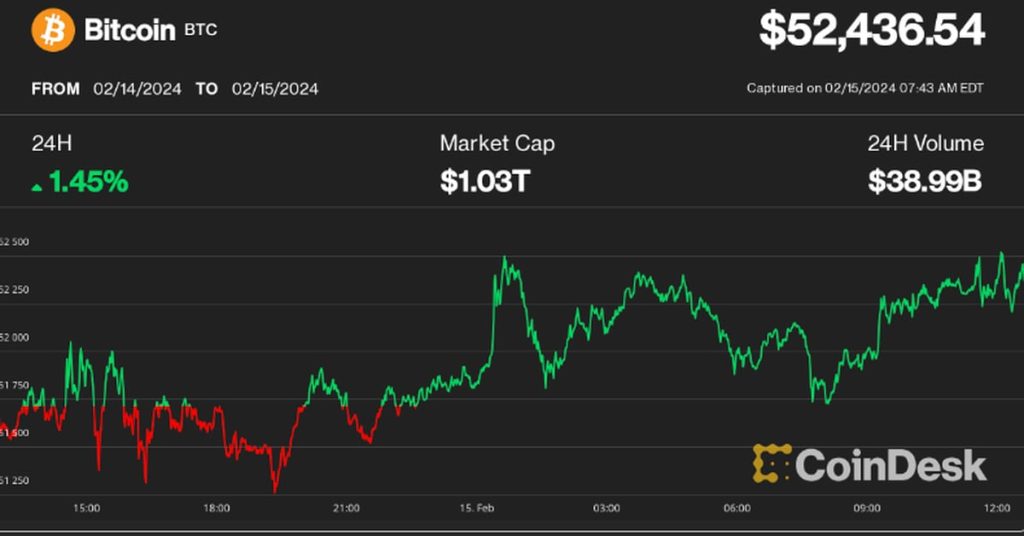Viewport: 1024px width, 536px height.
Task: Click the 12:00 time axis marker
Action: (x=996, y=509)
